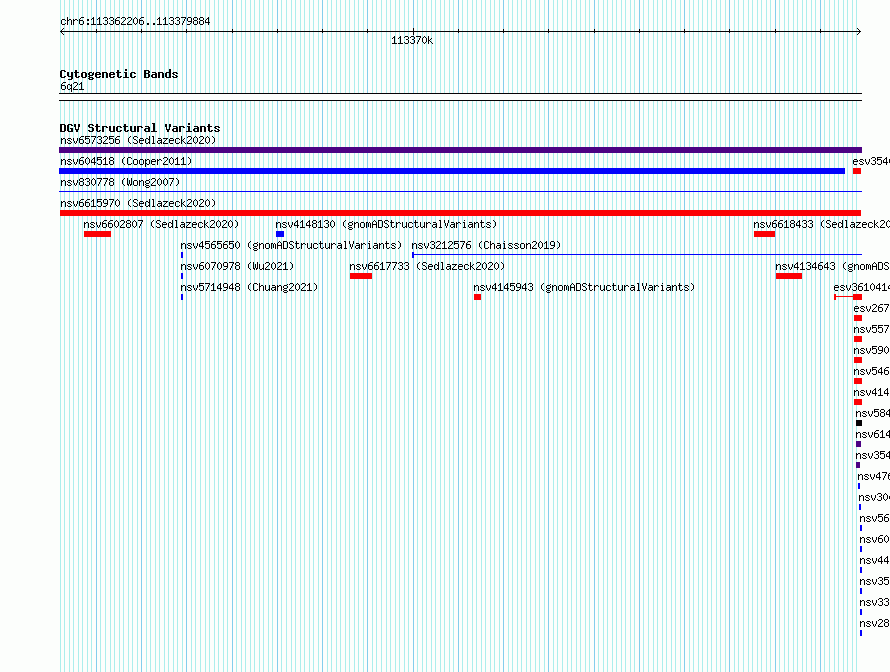The width and height of the screenshot is (890, 672).
Task: Click the right arrowhead of the ruler
Action: coord(859,32)
